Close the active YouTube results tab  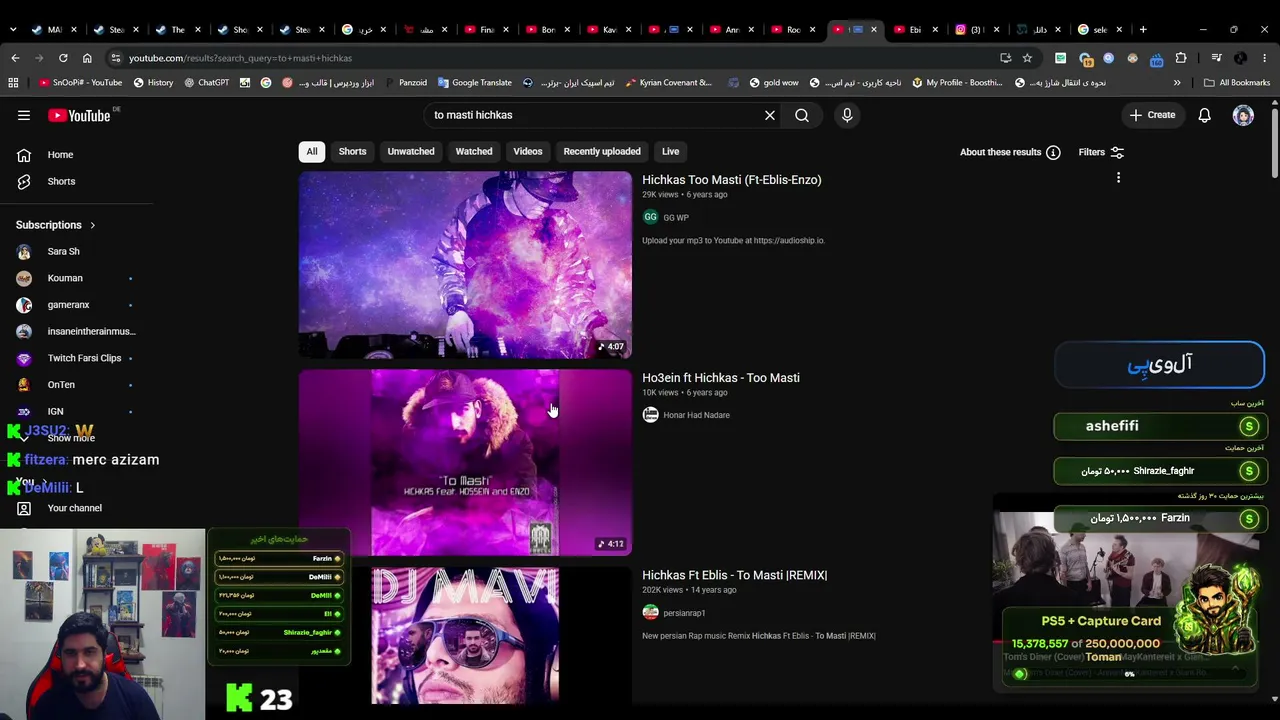point(873,29)
